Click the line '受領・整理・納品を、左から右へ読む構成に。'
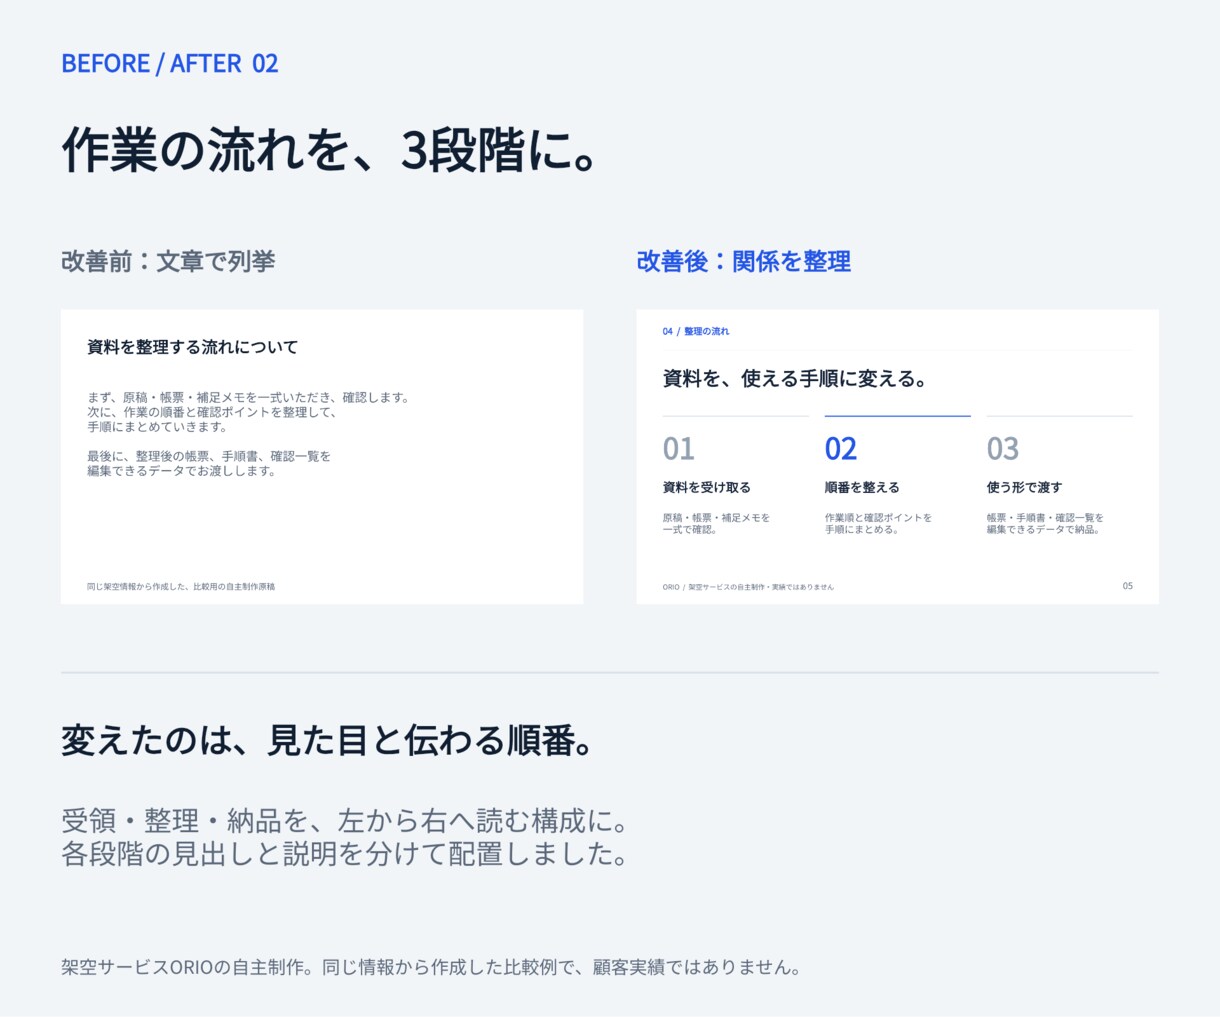This screenshot has width=1220, height=1017. pyautogui.click(x=347, y=822)
